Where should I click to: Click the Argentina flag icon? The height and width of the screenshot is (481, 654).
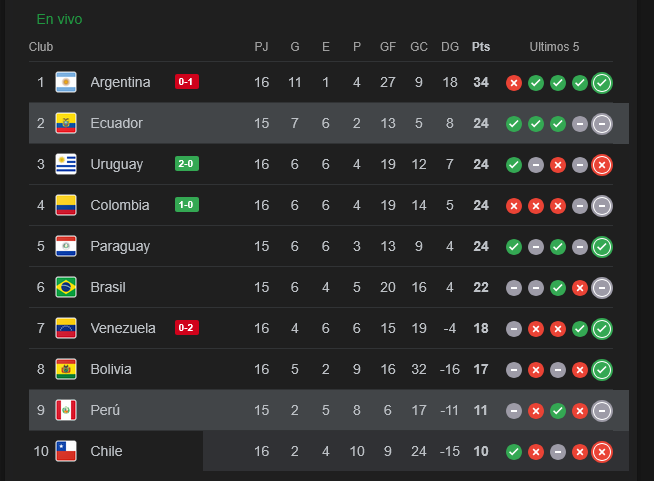coord(66,82)
